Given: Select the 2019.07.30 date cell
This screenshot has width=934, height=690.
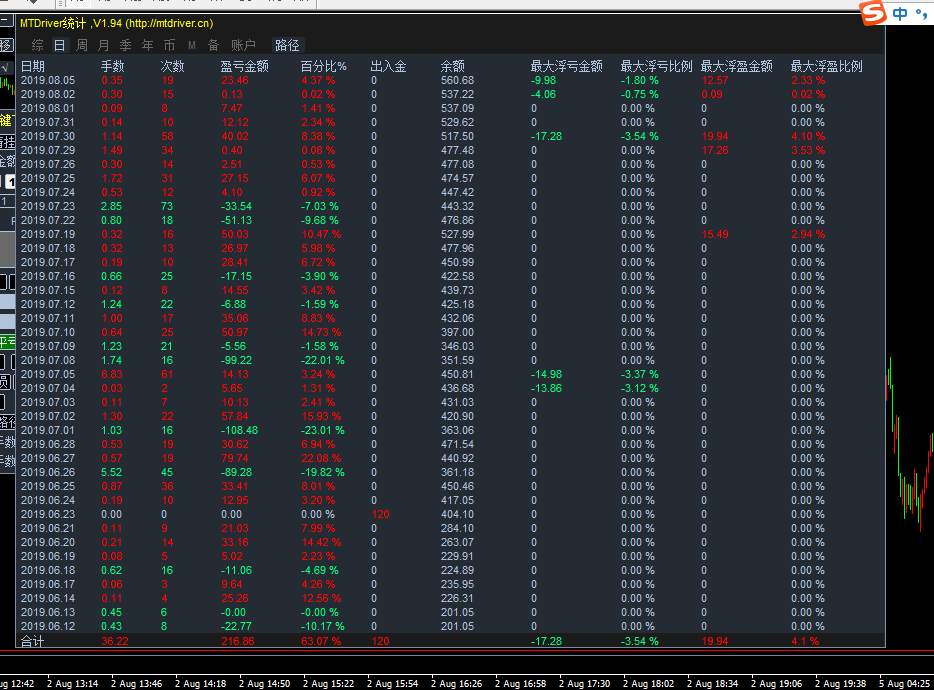Looking at the screenshot, I should point(48,136).
